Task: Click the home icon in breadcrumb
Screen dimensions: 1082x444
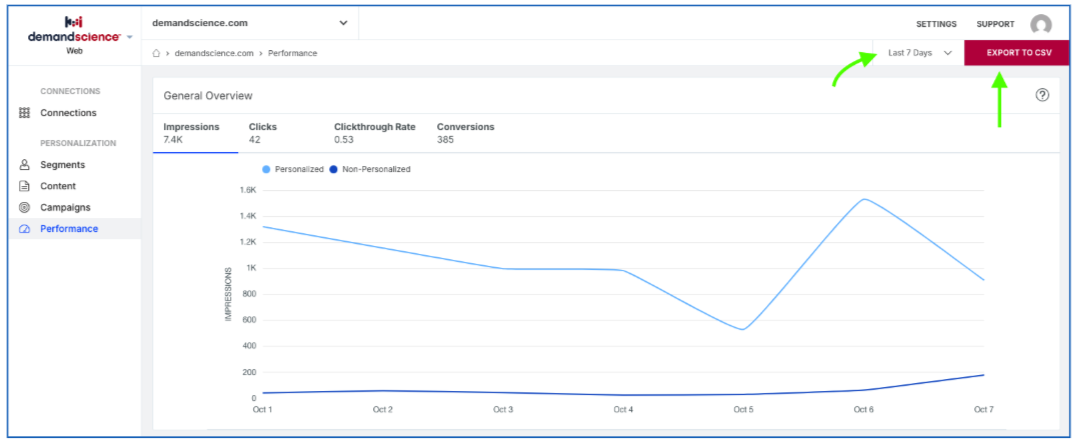Action: [157, 53]
